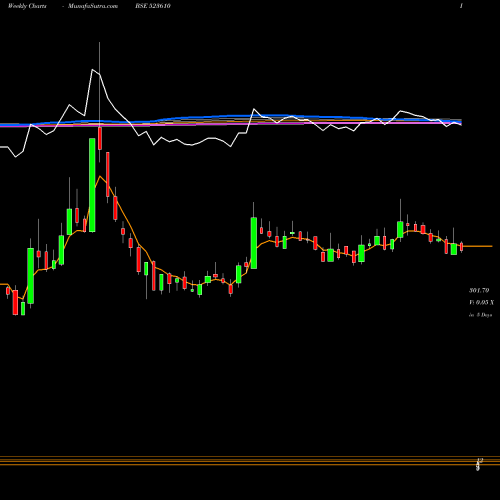
Task: Click the 'in 5 Days' label
Action: [x=480, y=315]
